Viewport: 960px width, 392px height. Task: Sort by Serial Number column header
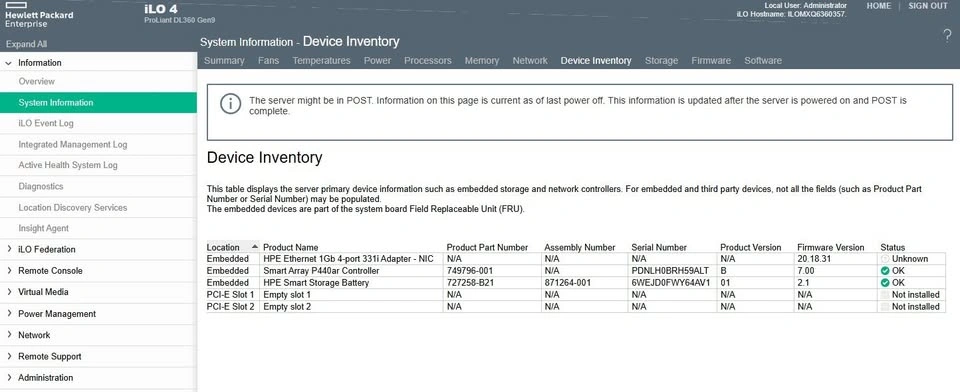pos(659,247)
